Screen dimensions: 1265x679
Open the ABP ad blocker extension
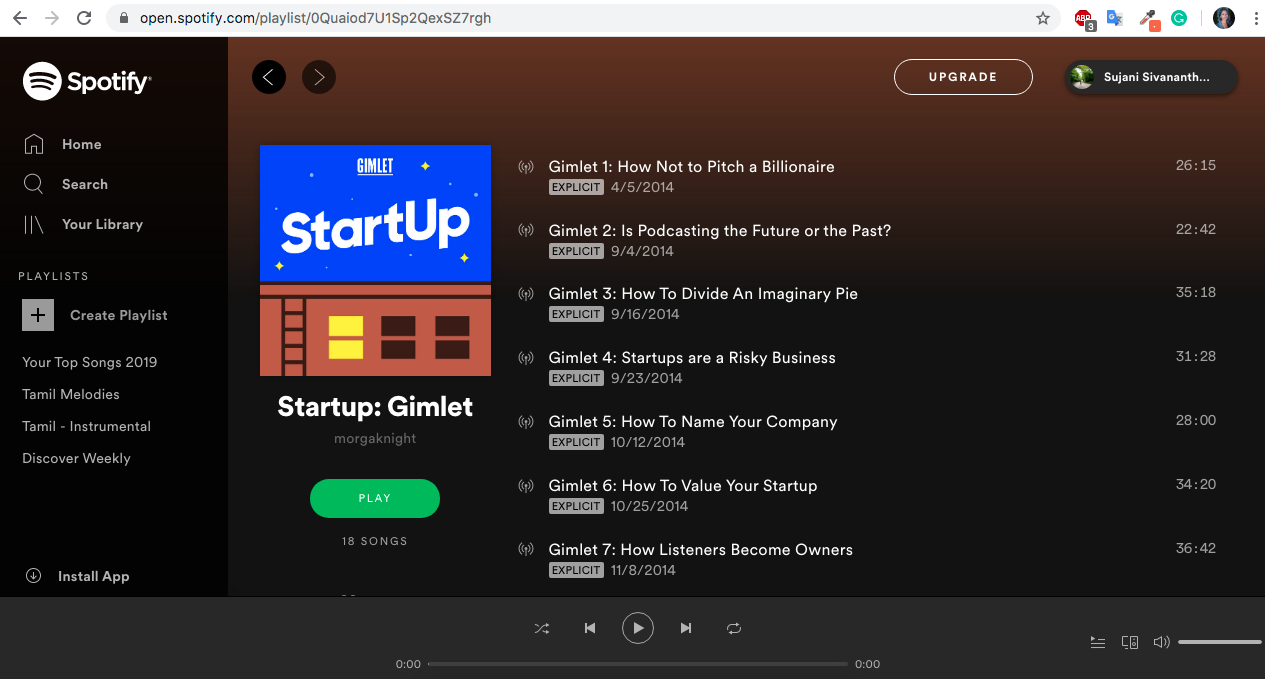[1084, 18]
